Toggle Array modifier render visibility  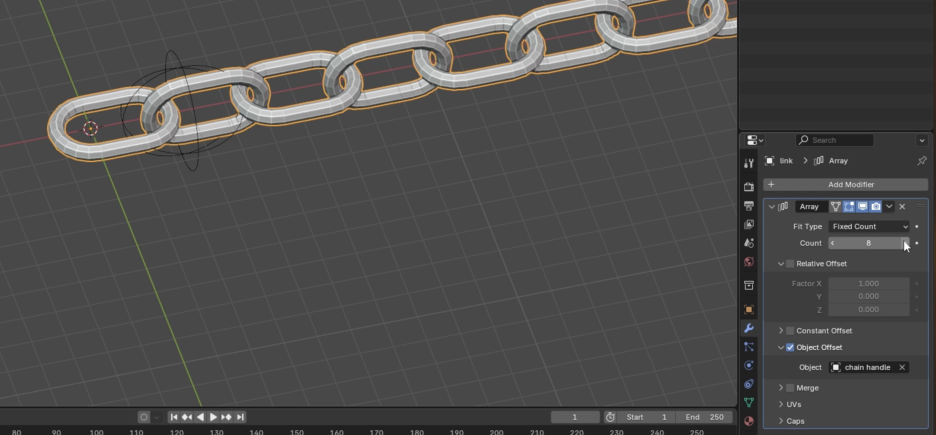(876, 206)
